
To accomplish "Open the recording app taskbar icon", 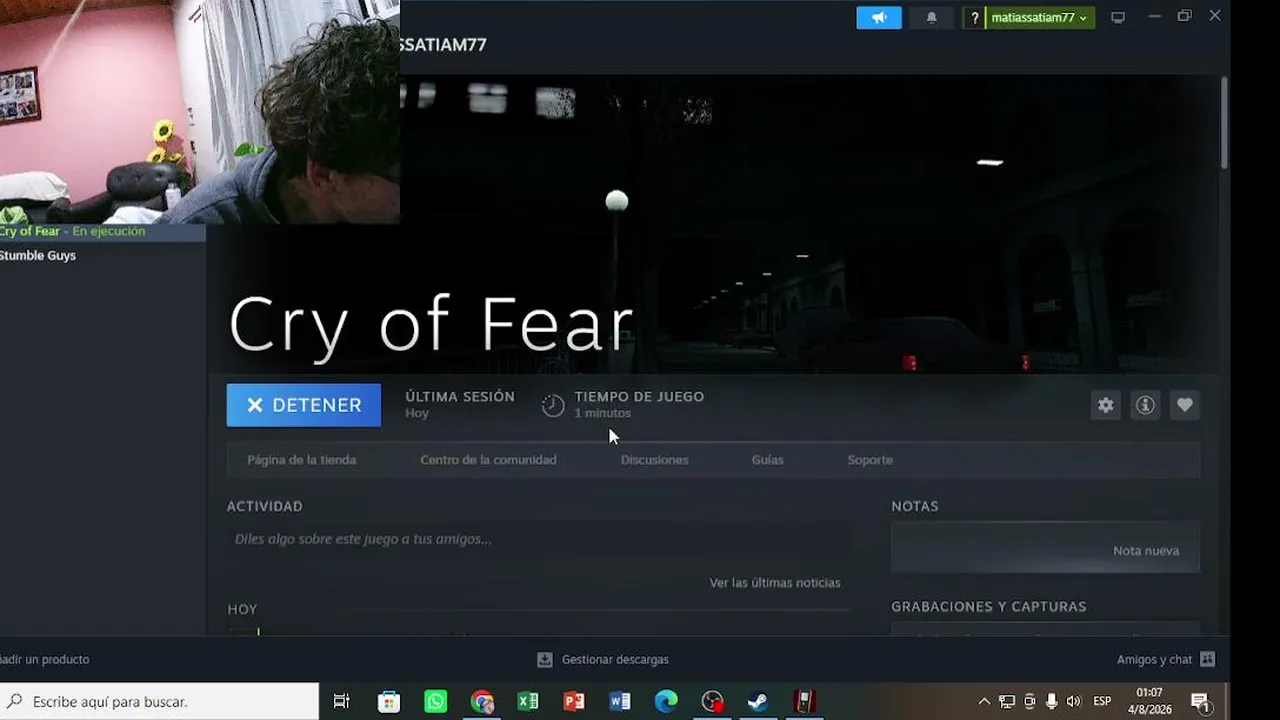I will coord(712,701).
